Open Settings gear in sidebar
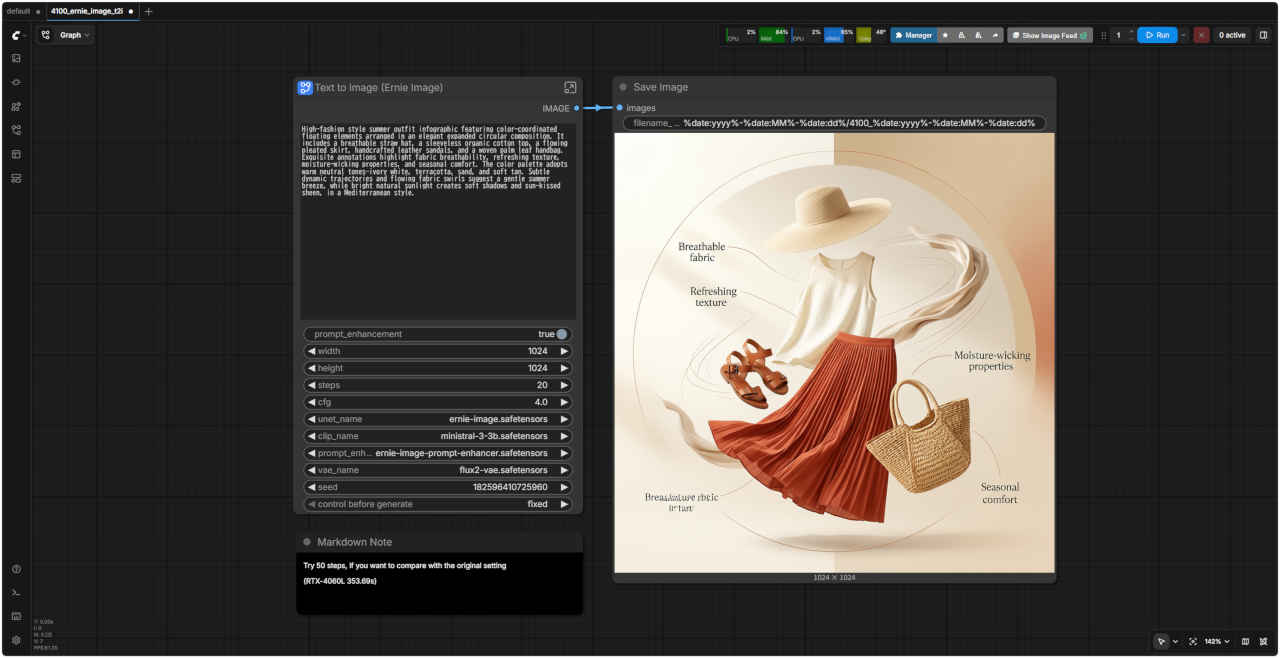The height and width of the screenshot is (658, 1280). click(16, 640)
